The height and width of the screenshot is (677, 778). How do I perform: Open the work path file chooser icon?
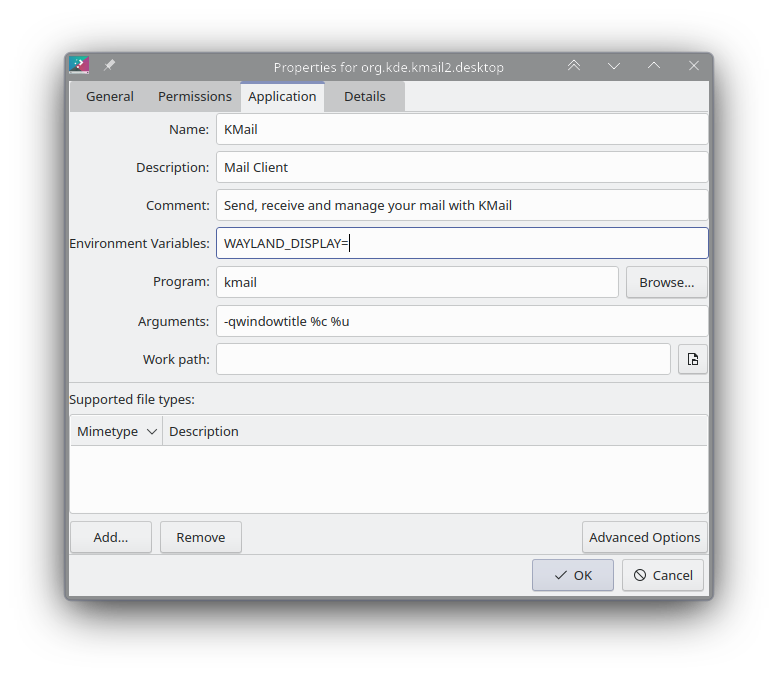[x=693, y=359]
